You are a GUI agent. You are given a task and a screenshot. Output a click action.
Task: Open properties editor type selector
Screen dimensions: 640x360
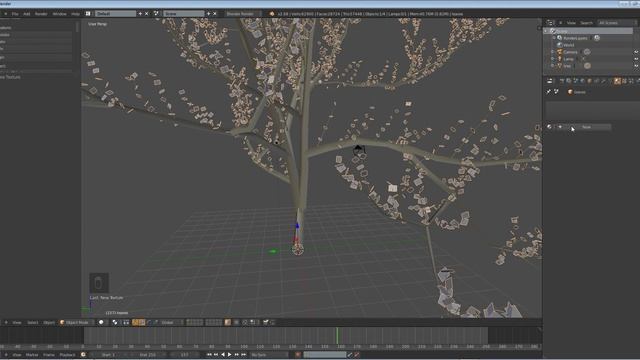550,81
